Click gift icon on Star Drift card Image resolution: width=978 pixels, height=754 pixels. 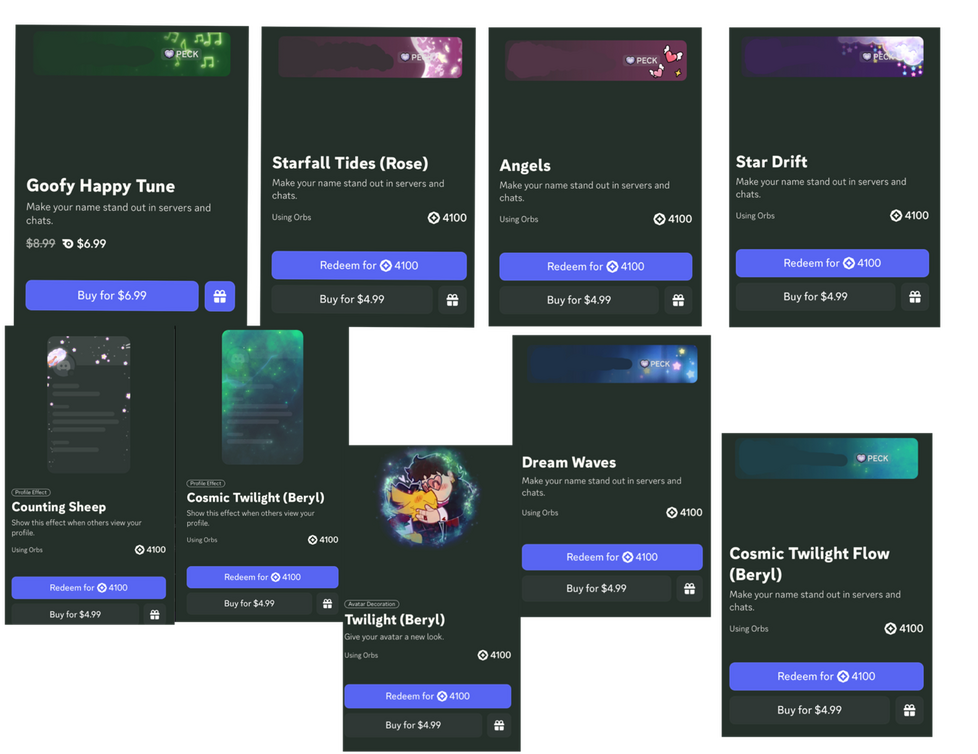click(914, 297)
